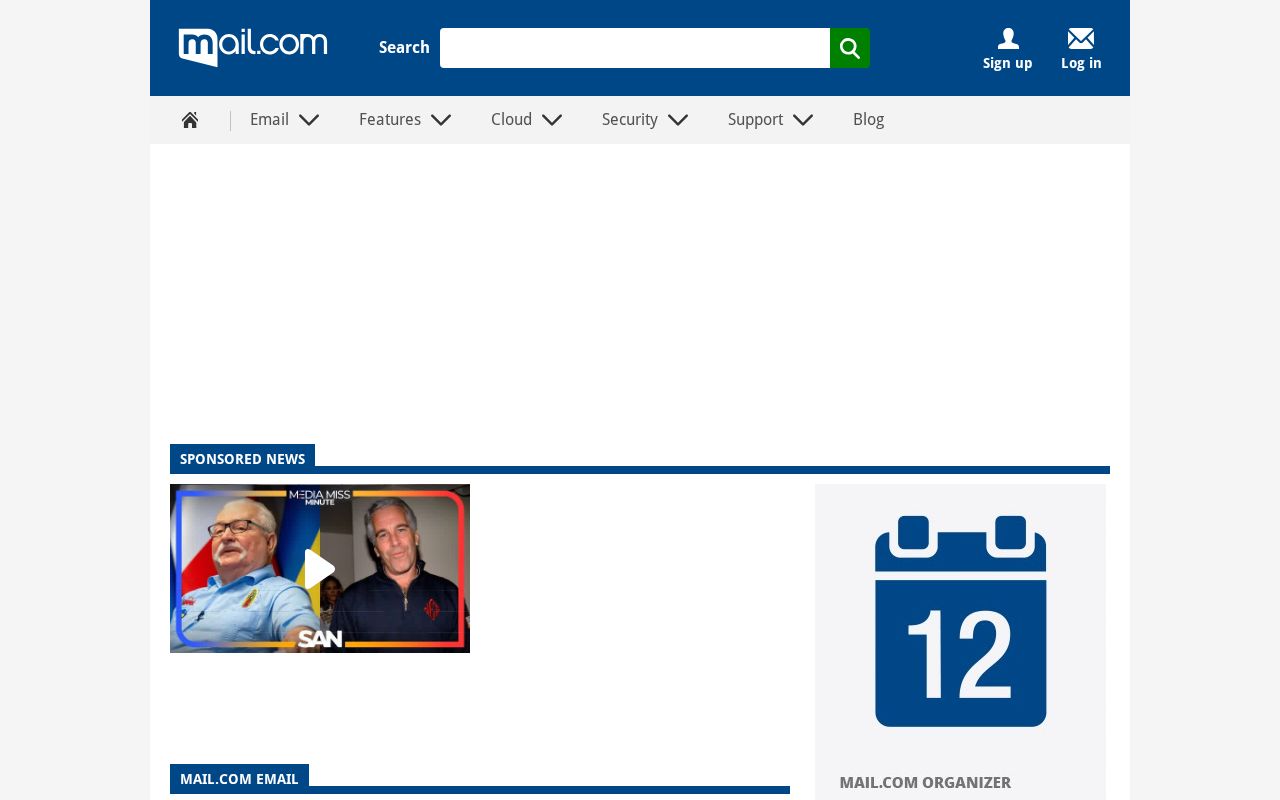Viewport: 1280px width, 800px height.
Task: Open the Cloud dropdown menu
Action: pyautogui.click(x=552, y=120)
